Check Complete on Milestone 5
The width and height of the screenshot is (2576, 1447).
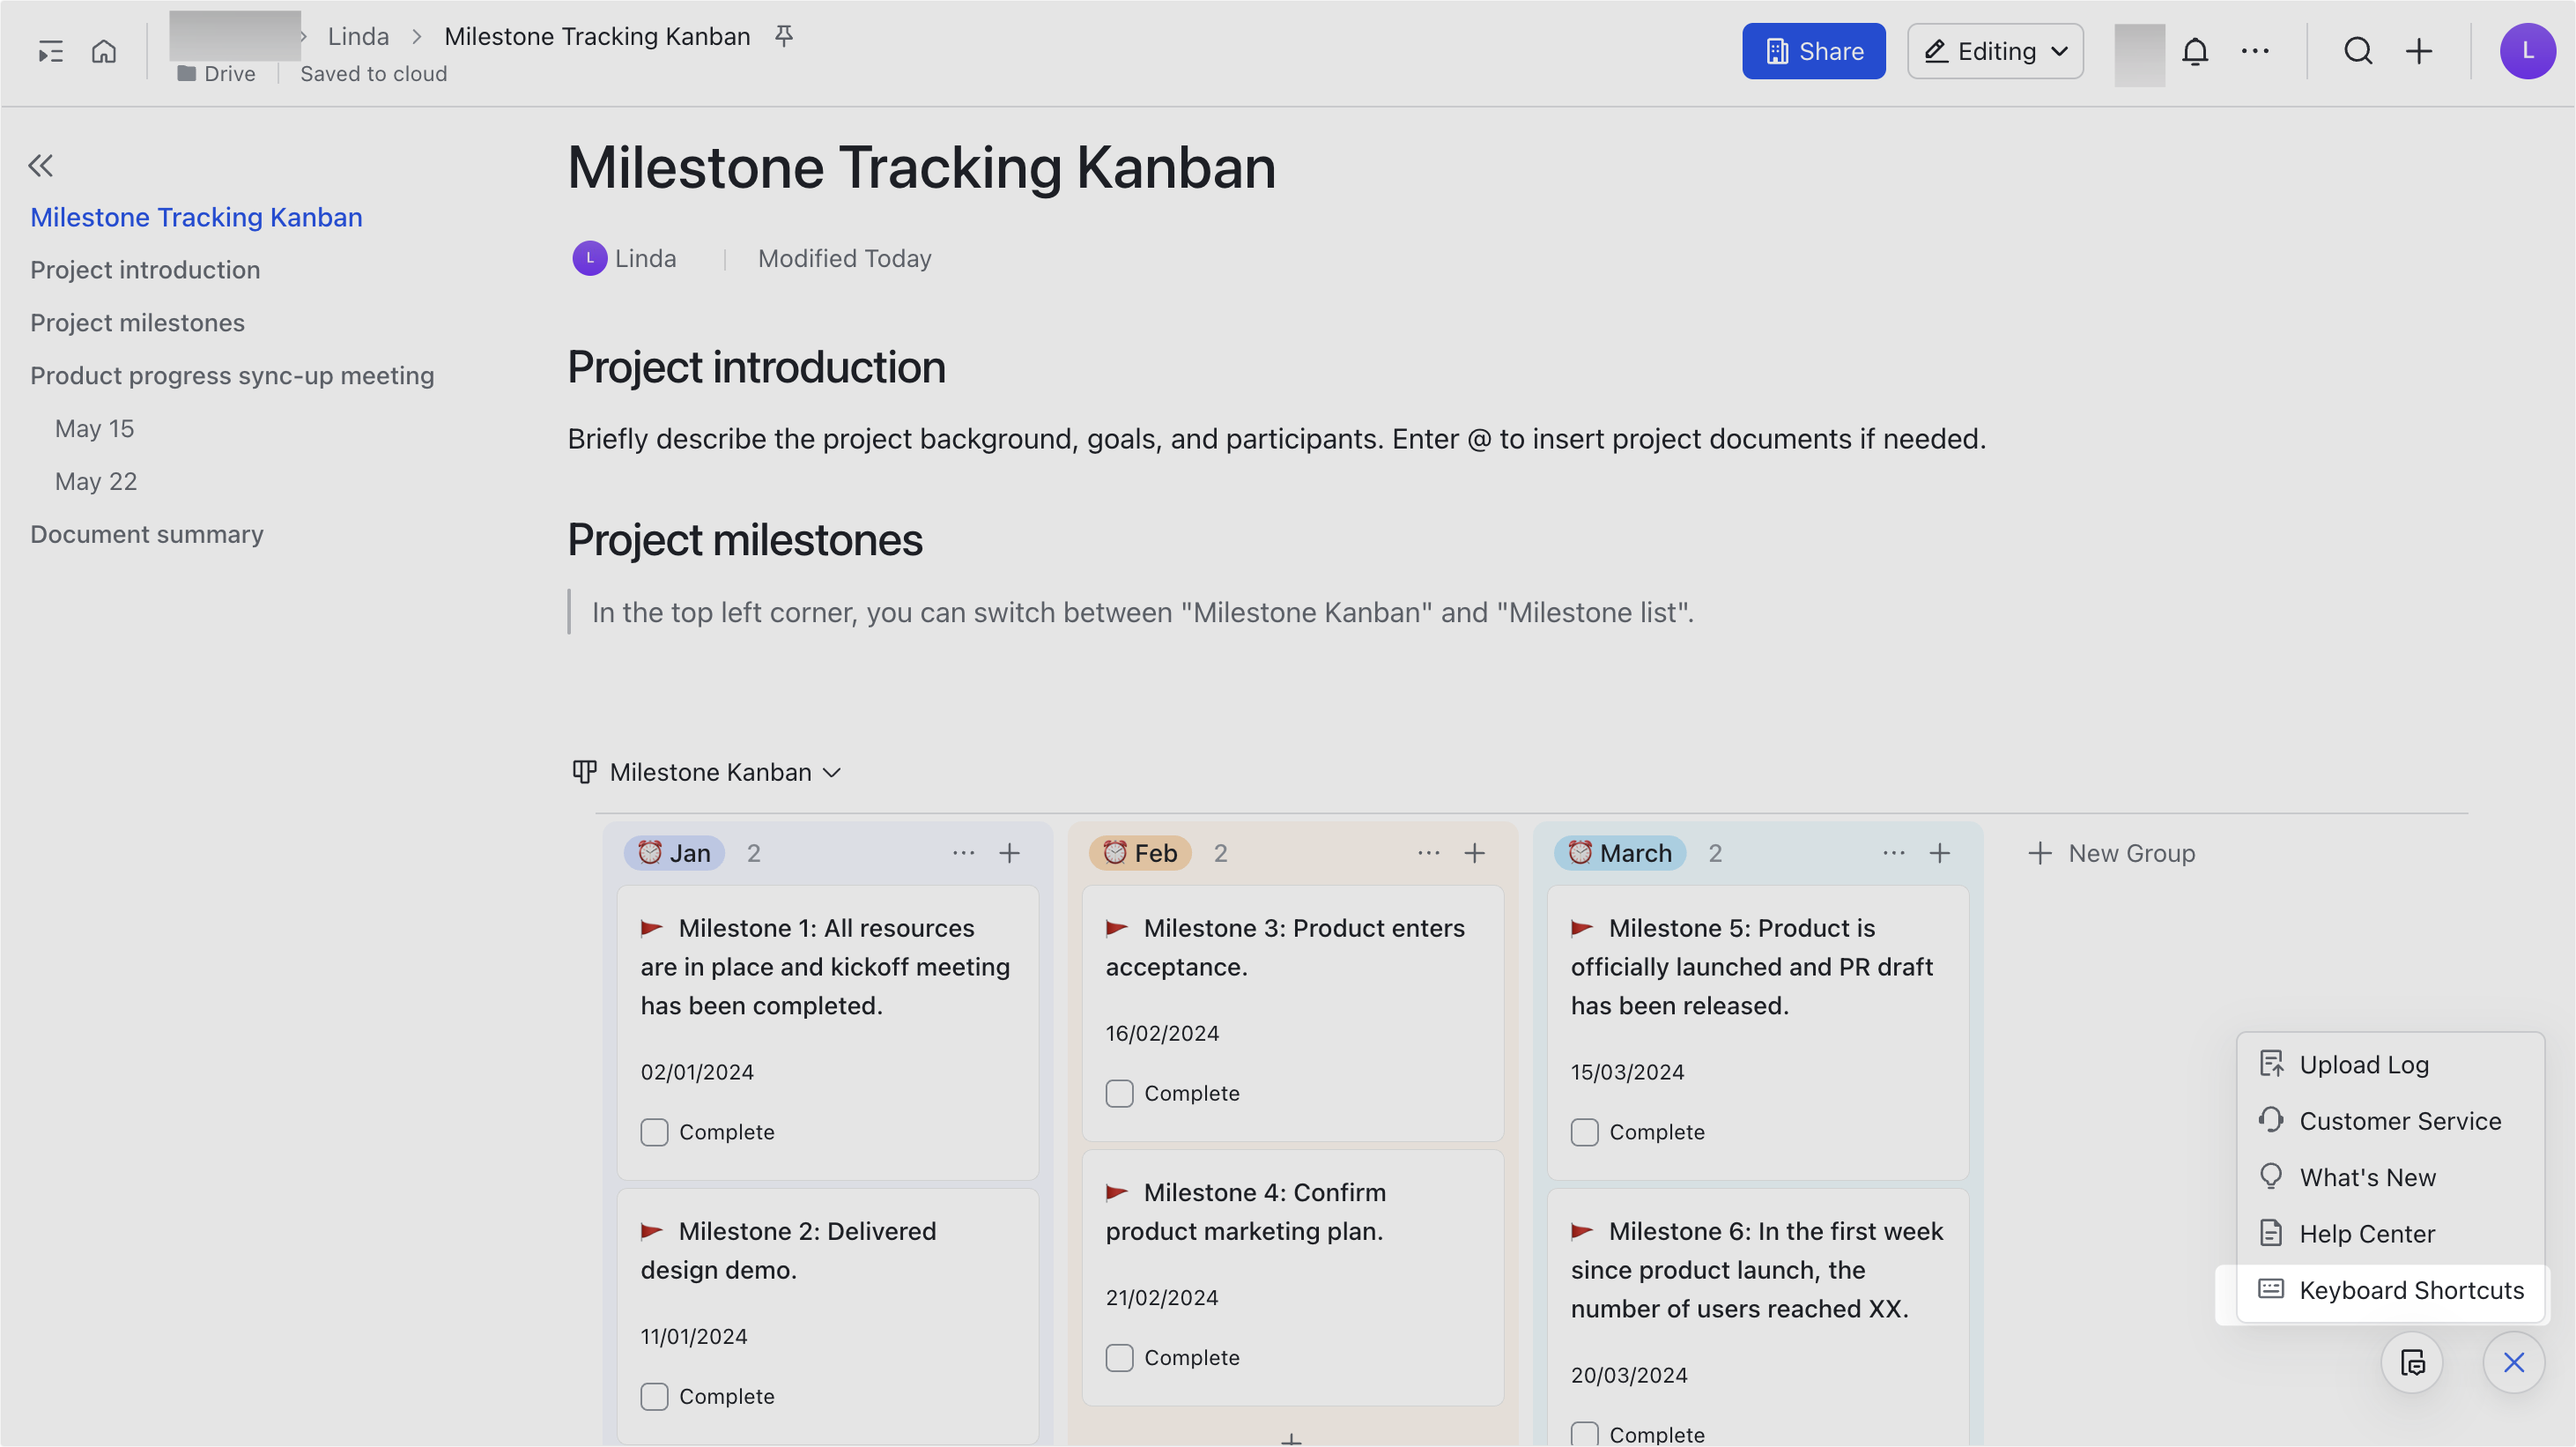point(1584,1132)
